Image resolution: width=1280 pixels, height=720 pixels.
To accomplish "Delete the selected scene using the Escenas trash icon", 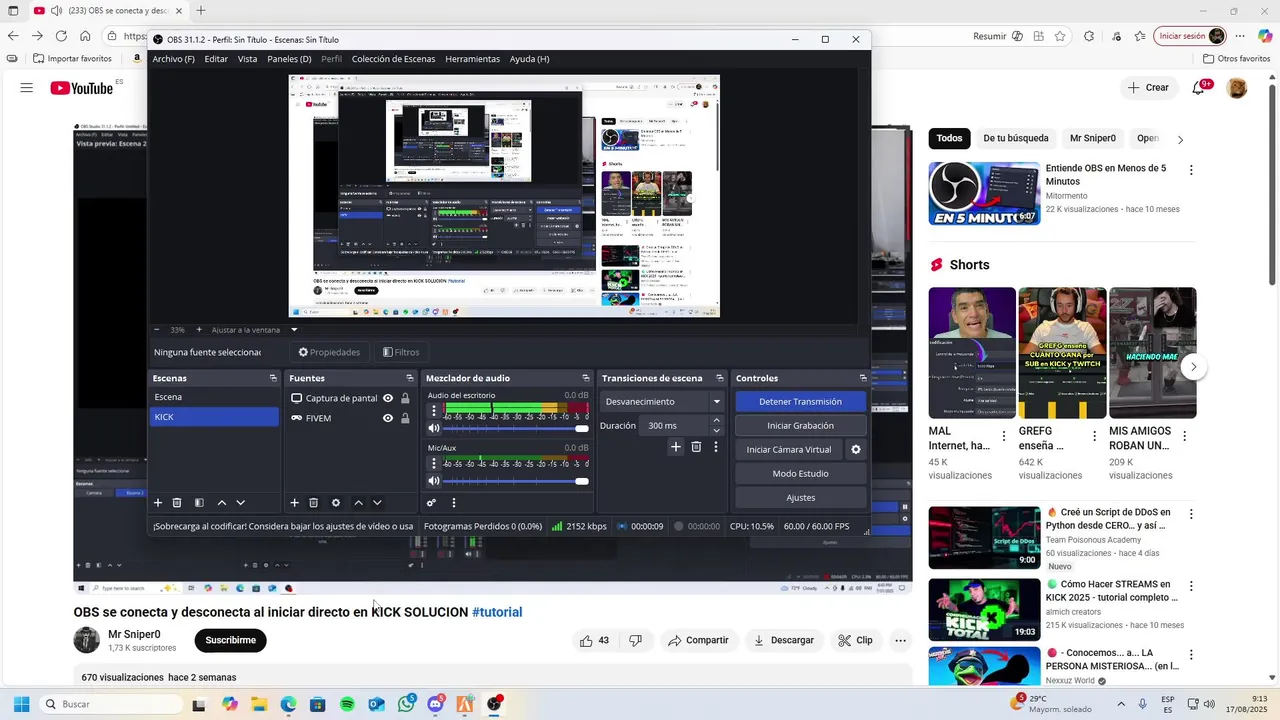I will 177,503.
